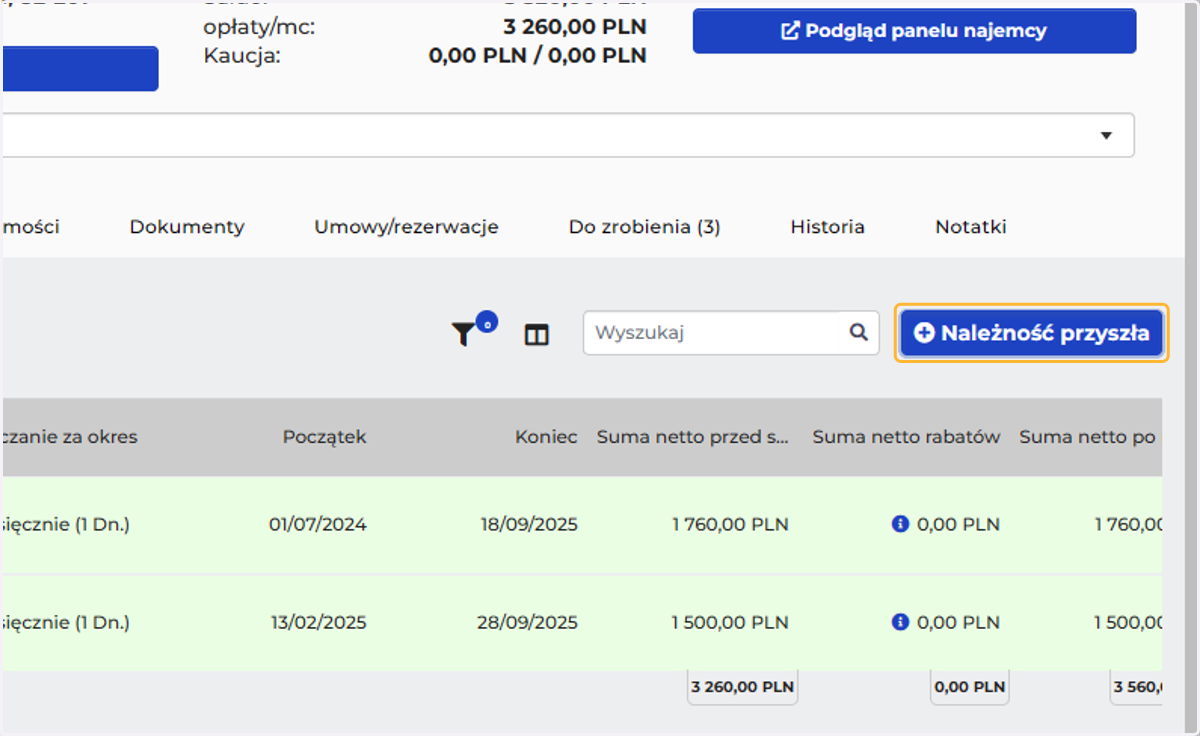This screenshot has width=1200, height=736.
Task: Select the end date 28/09/2025 cell
Action: (x=527, y=622)
